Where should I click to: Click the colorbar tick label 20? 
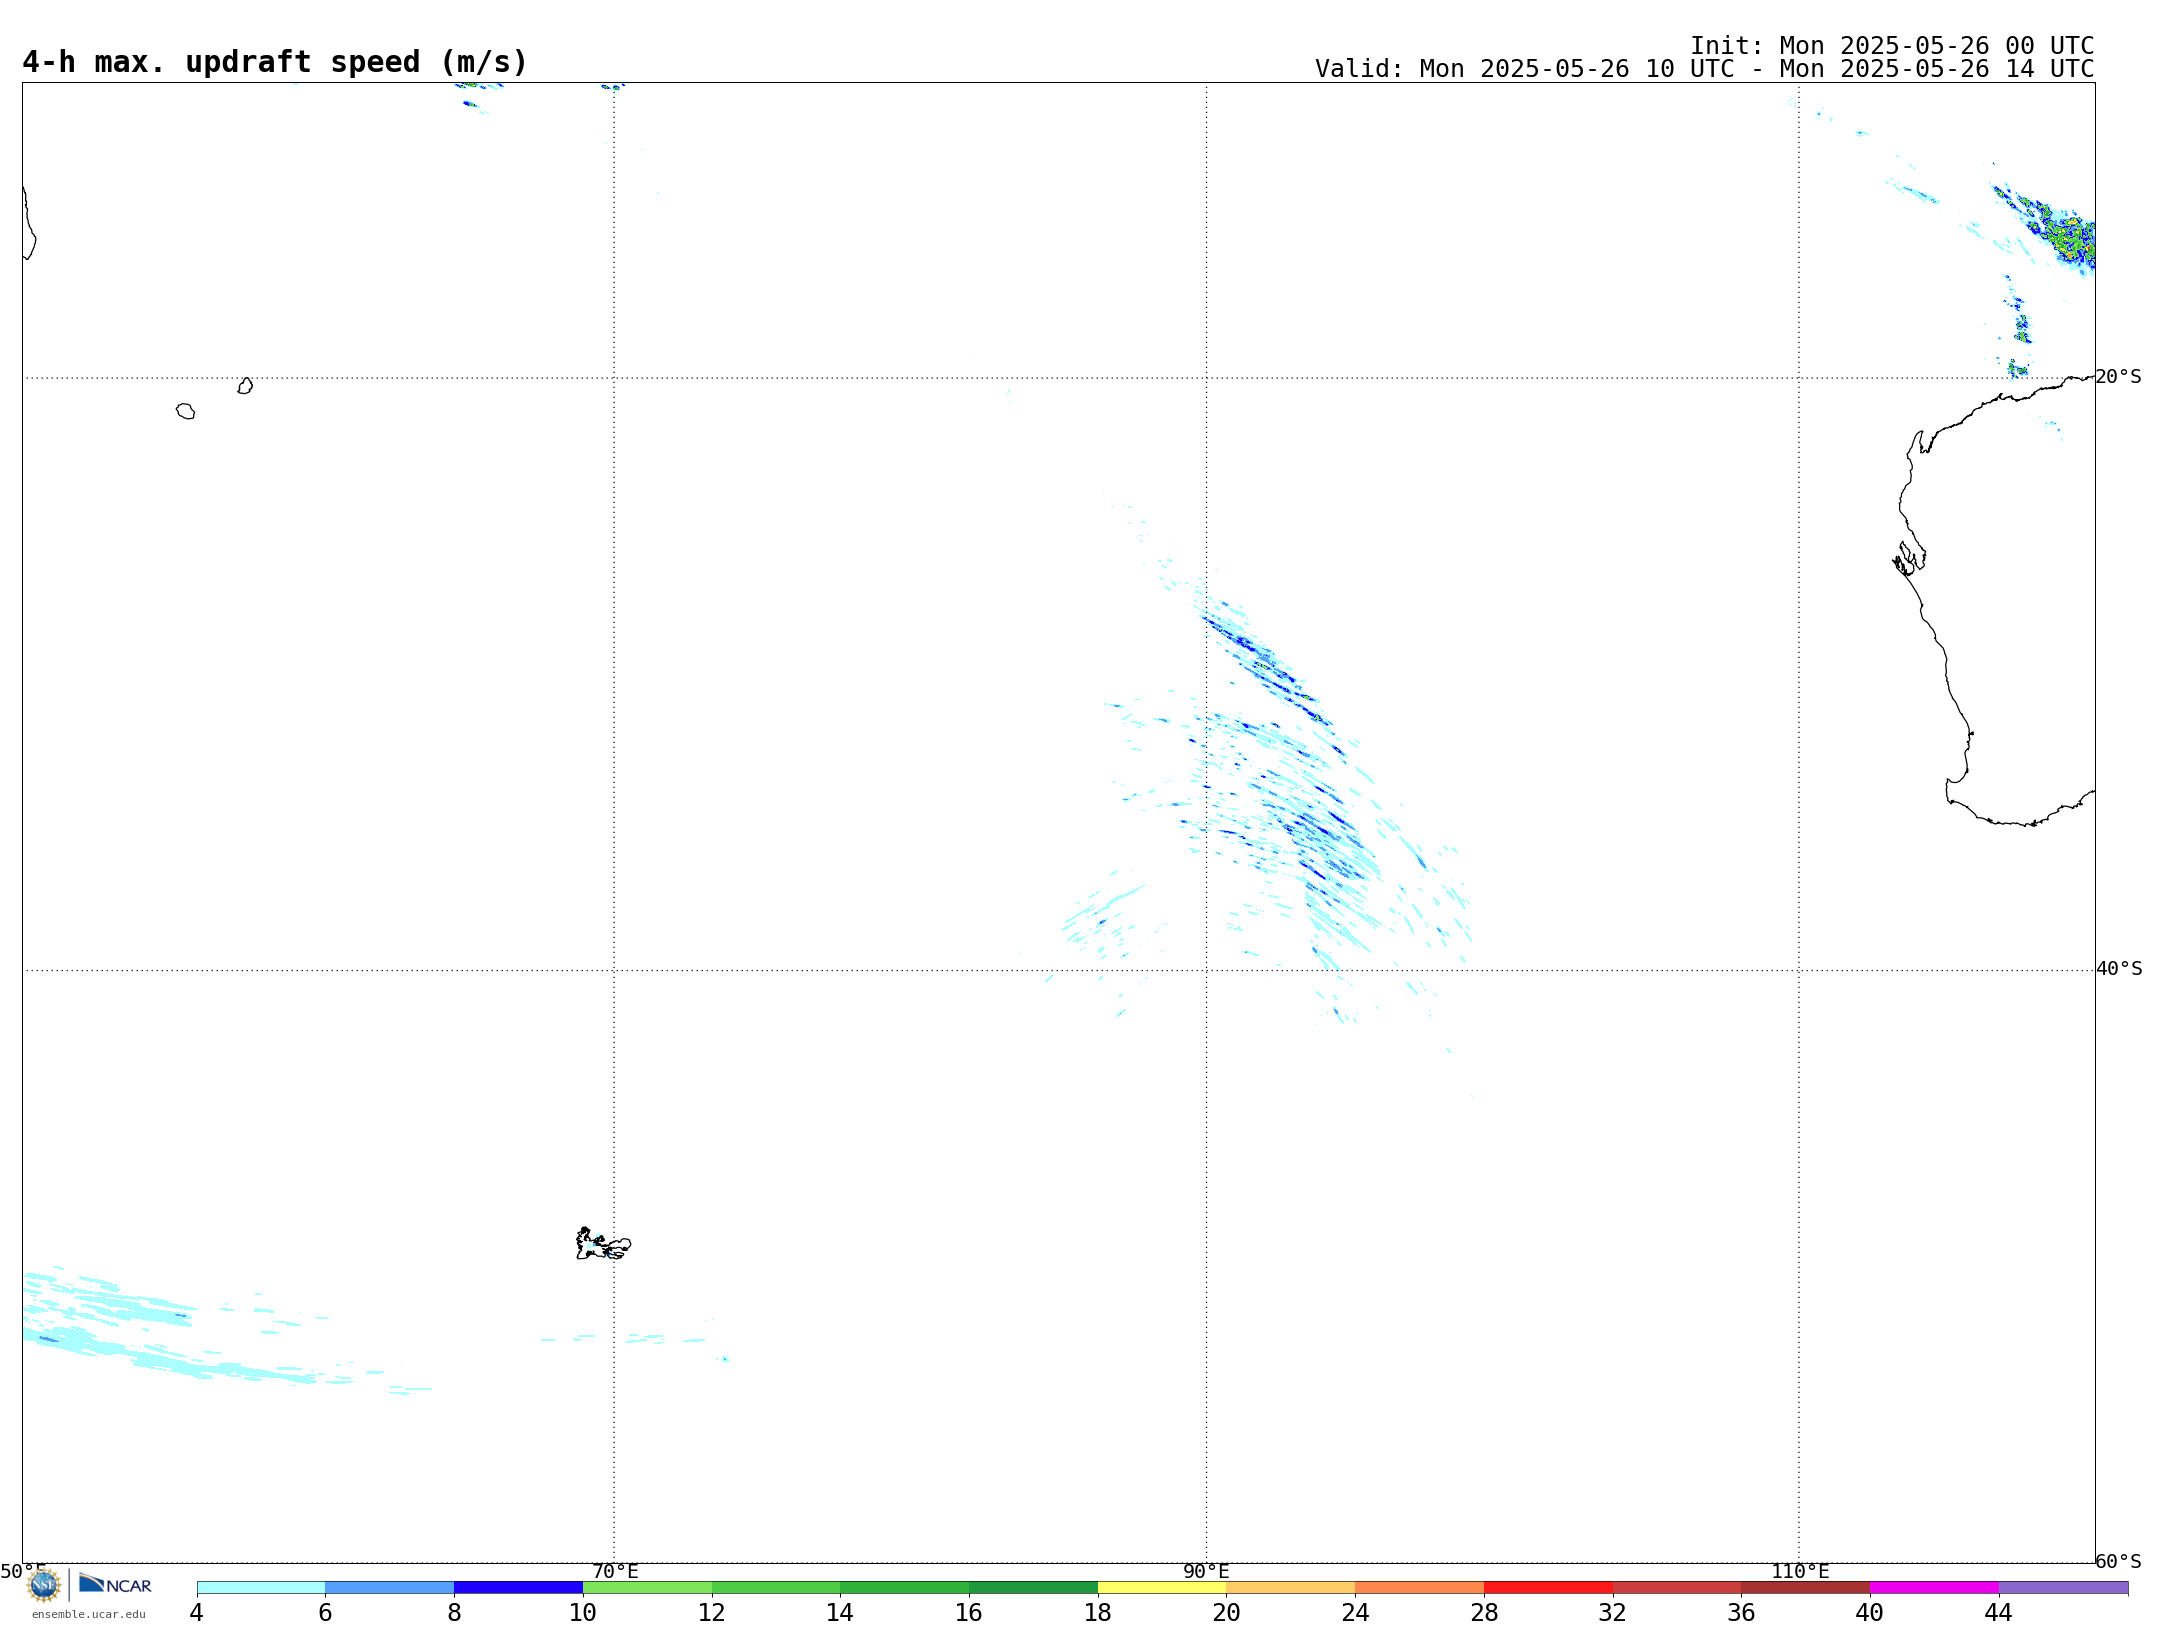pos(1227,1613)
